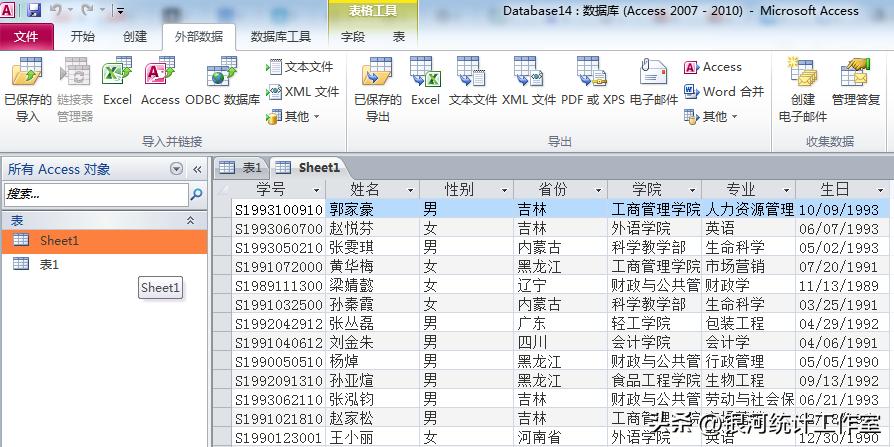Select Sheet1 in navigation pane
The width and height of the screenshot is (894, 447).
[59, 241]
